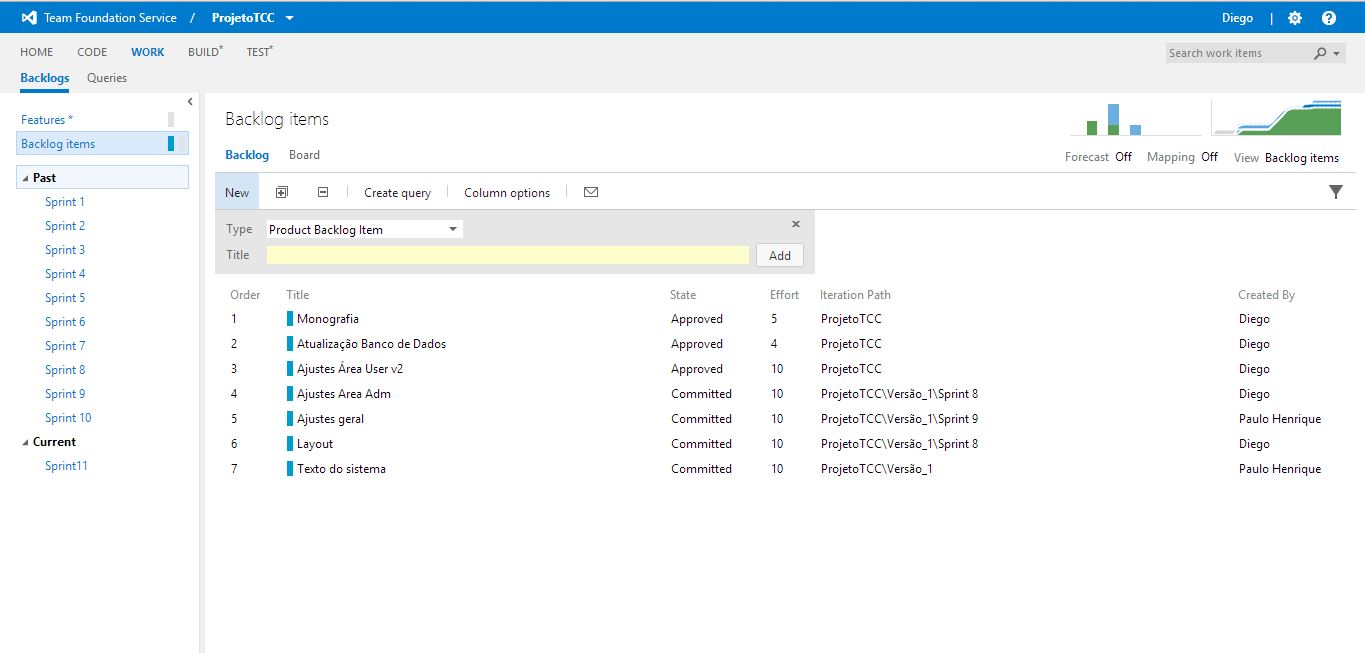Select the Backlogs tab
1365x653 pixels.
point(45,77)
